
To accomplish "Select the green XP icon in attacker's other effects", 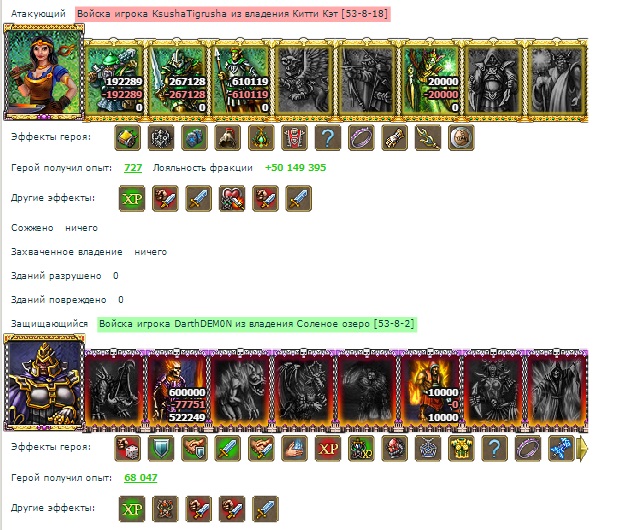I will point(132,198).
